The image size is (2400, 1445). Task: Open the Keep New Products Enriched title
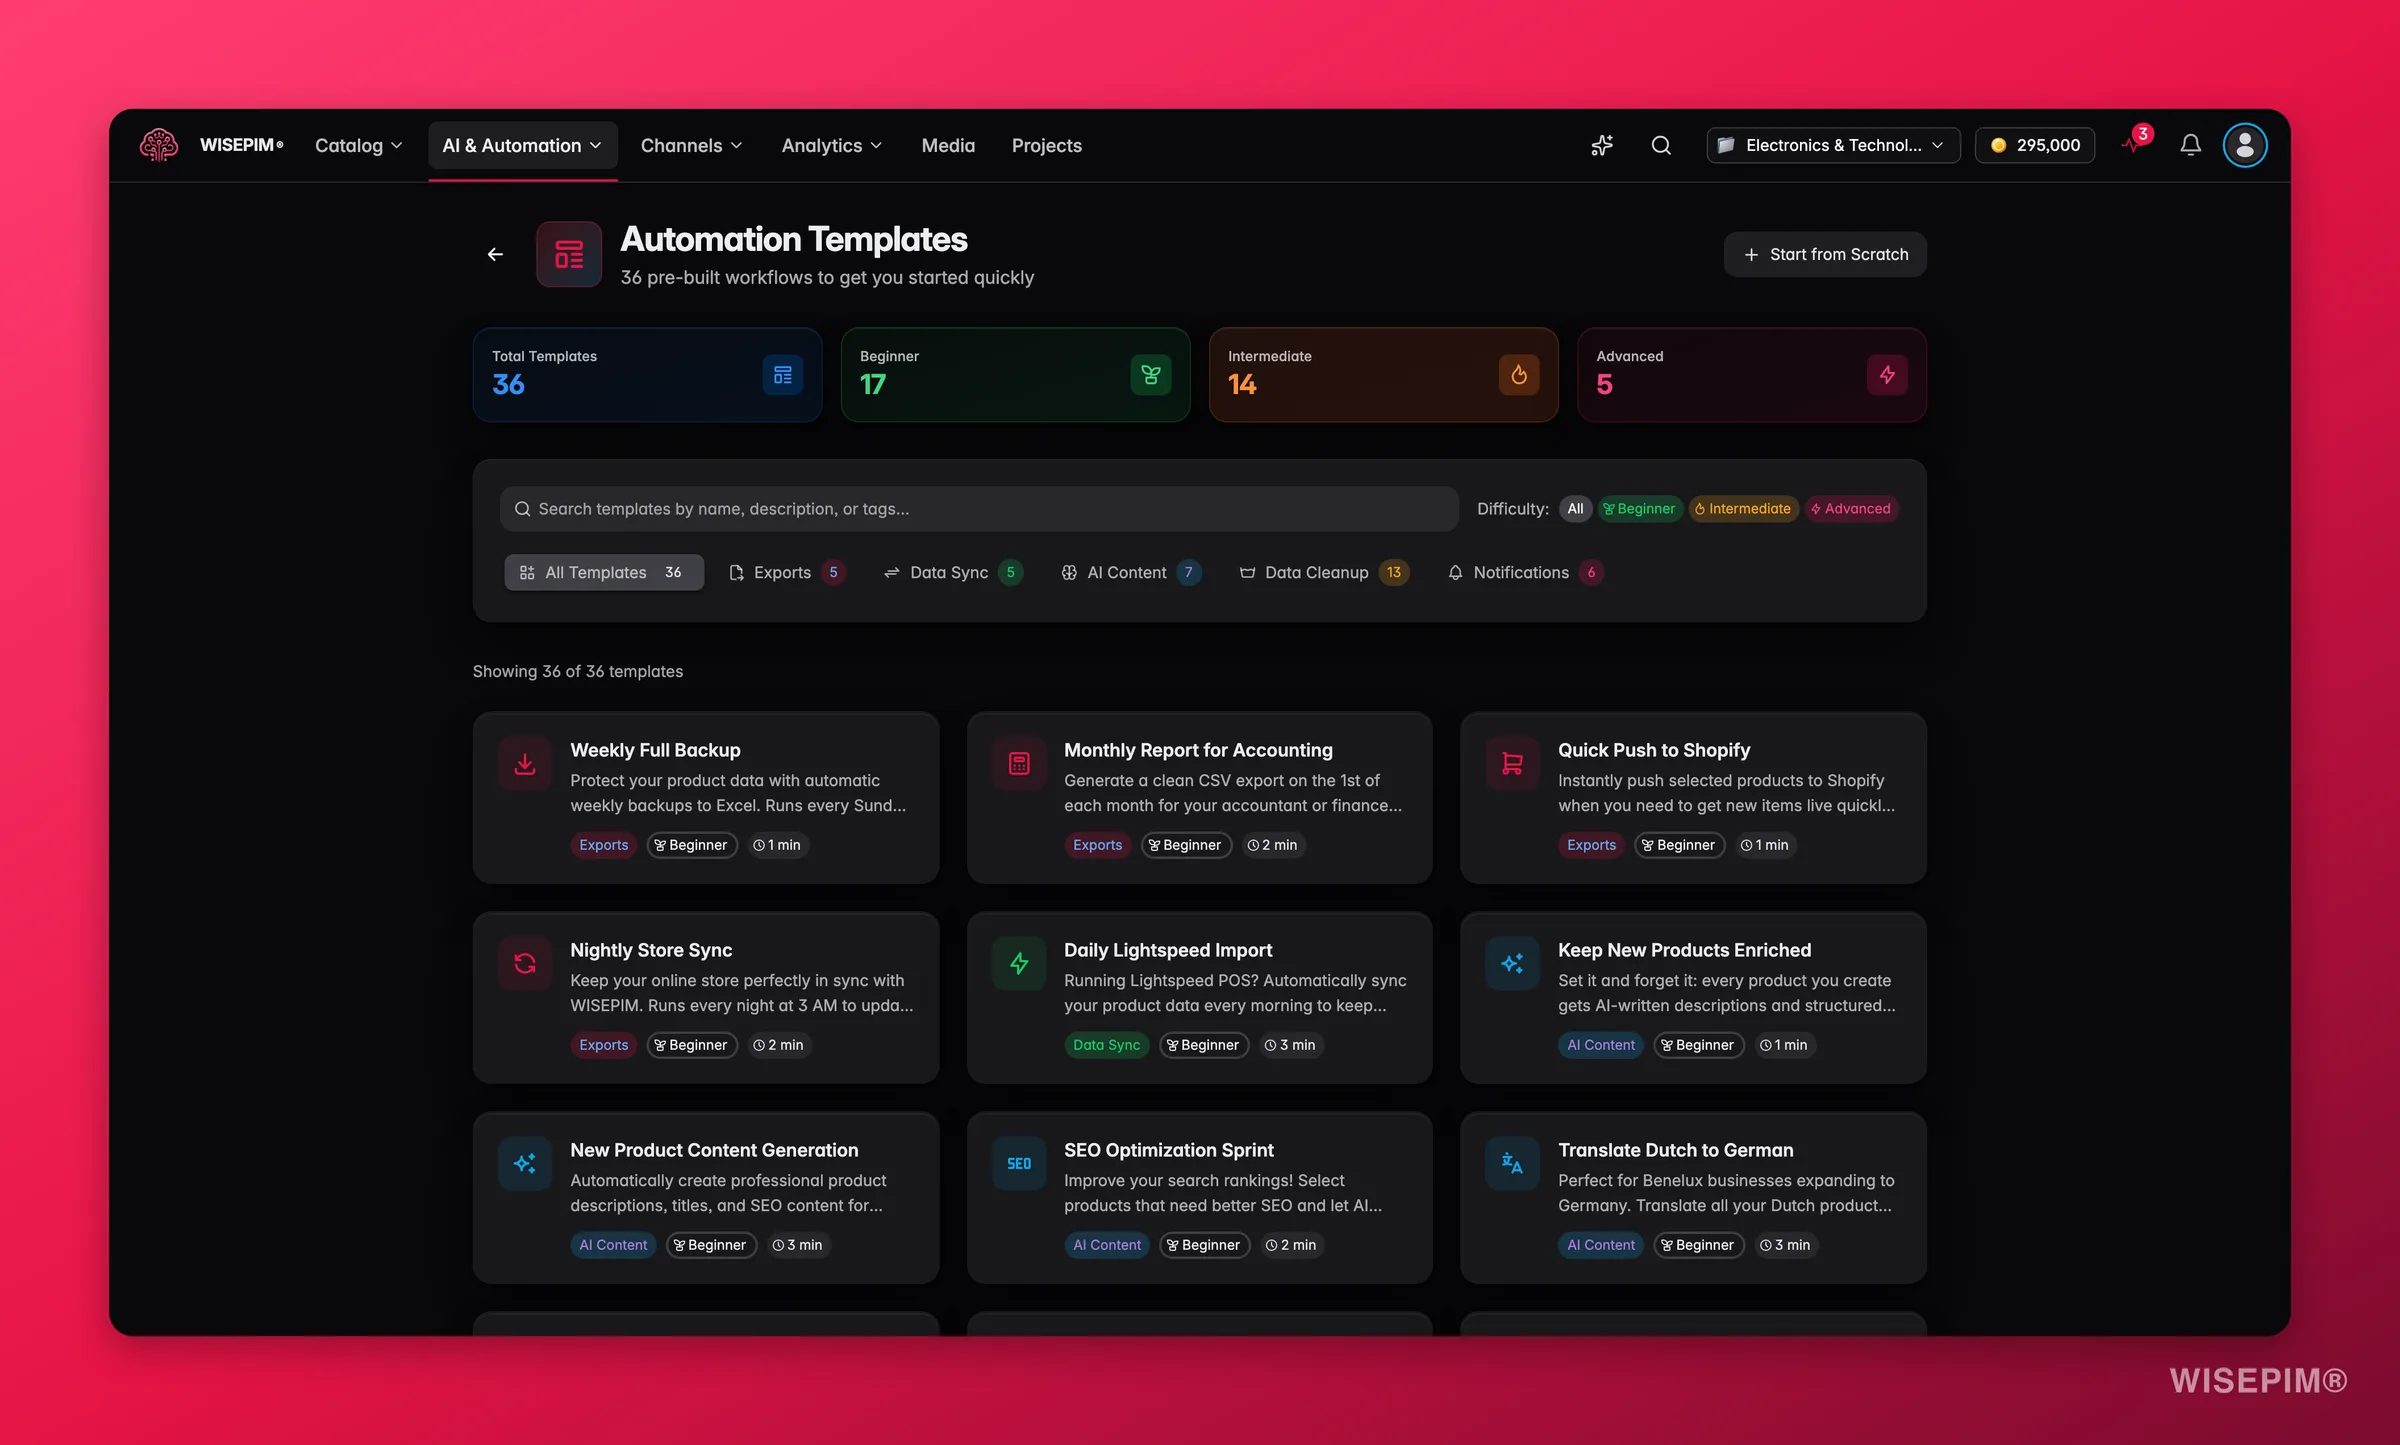[1684, 950]
